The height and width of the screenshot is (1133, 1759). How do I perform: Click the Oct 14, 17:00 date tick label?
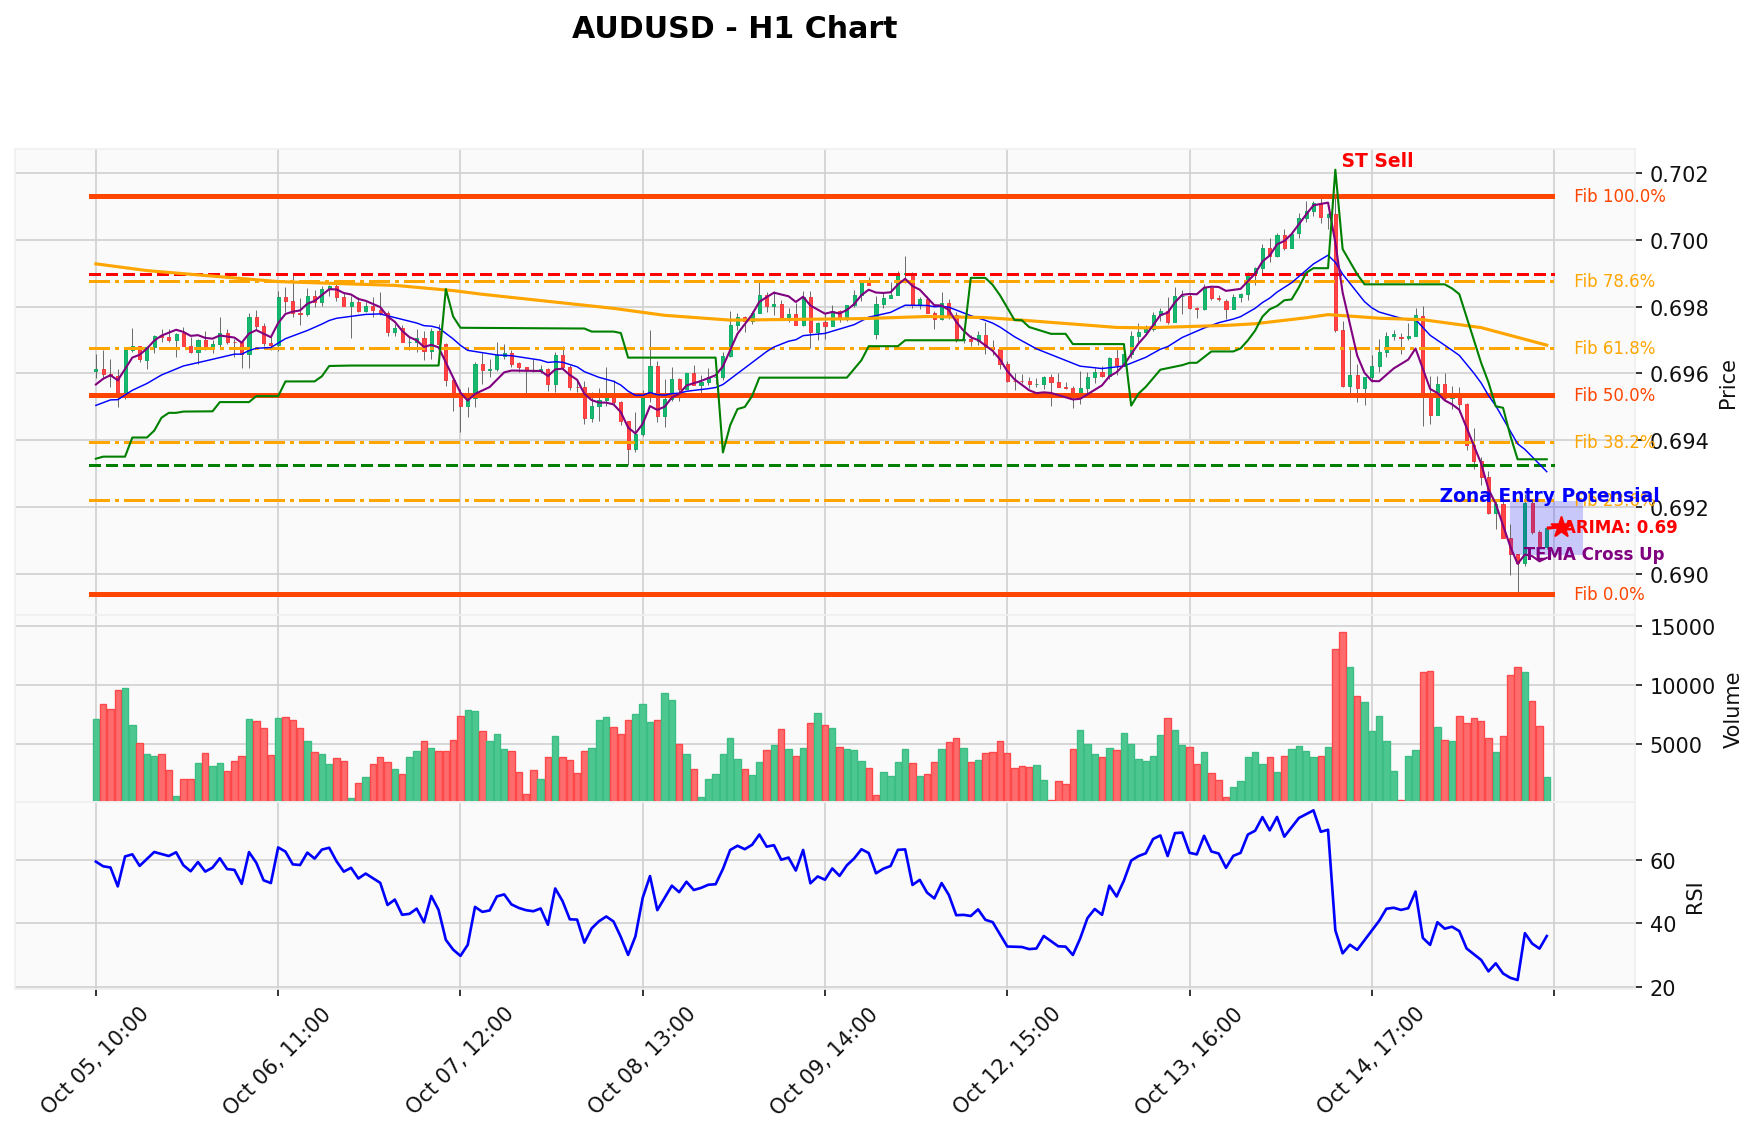1370,1060
